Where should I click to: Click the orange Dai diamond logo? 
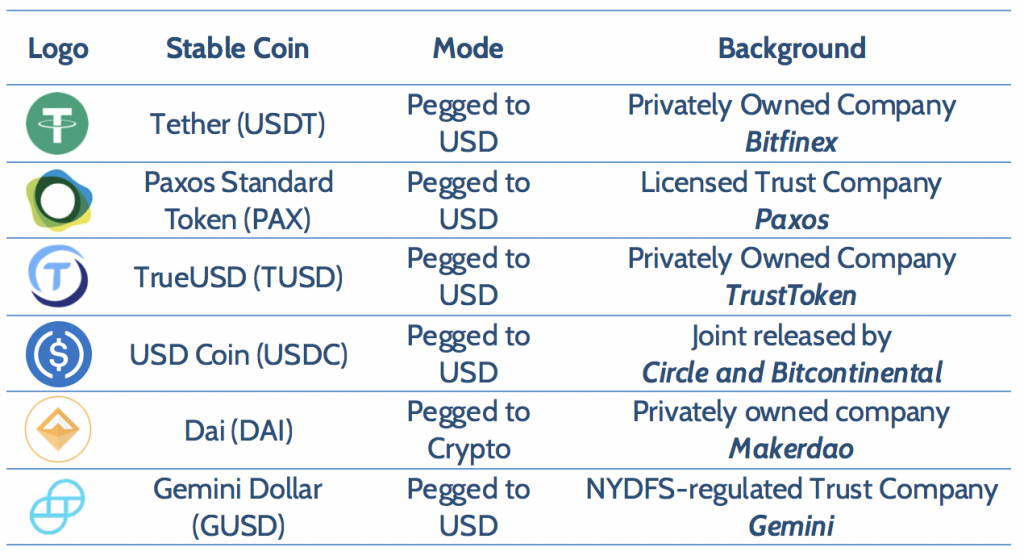coord(58,429)
